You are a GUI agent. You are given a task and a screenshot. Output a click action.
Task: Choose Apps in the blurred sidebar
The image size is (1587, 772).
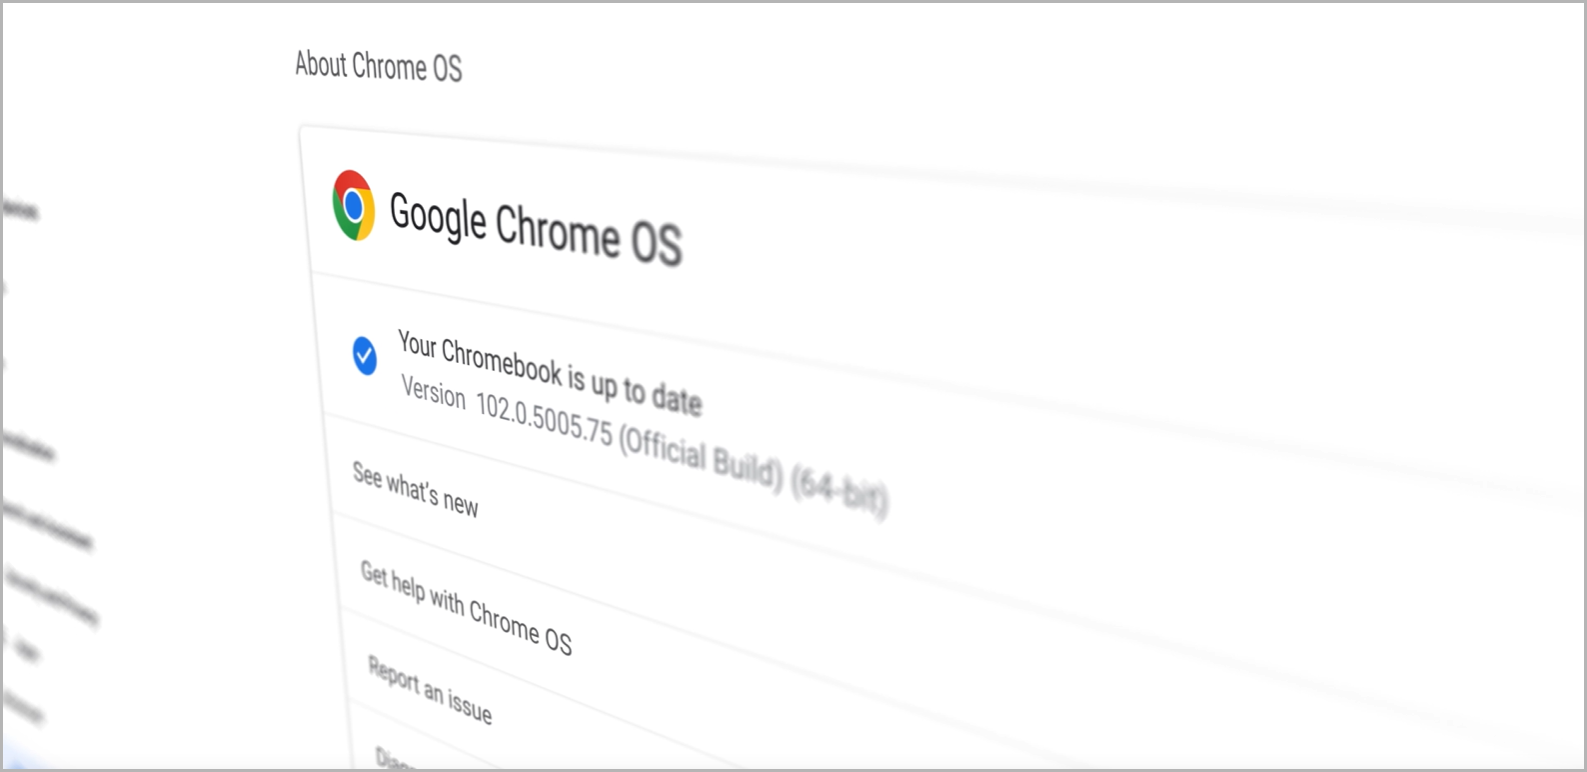24,650
